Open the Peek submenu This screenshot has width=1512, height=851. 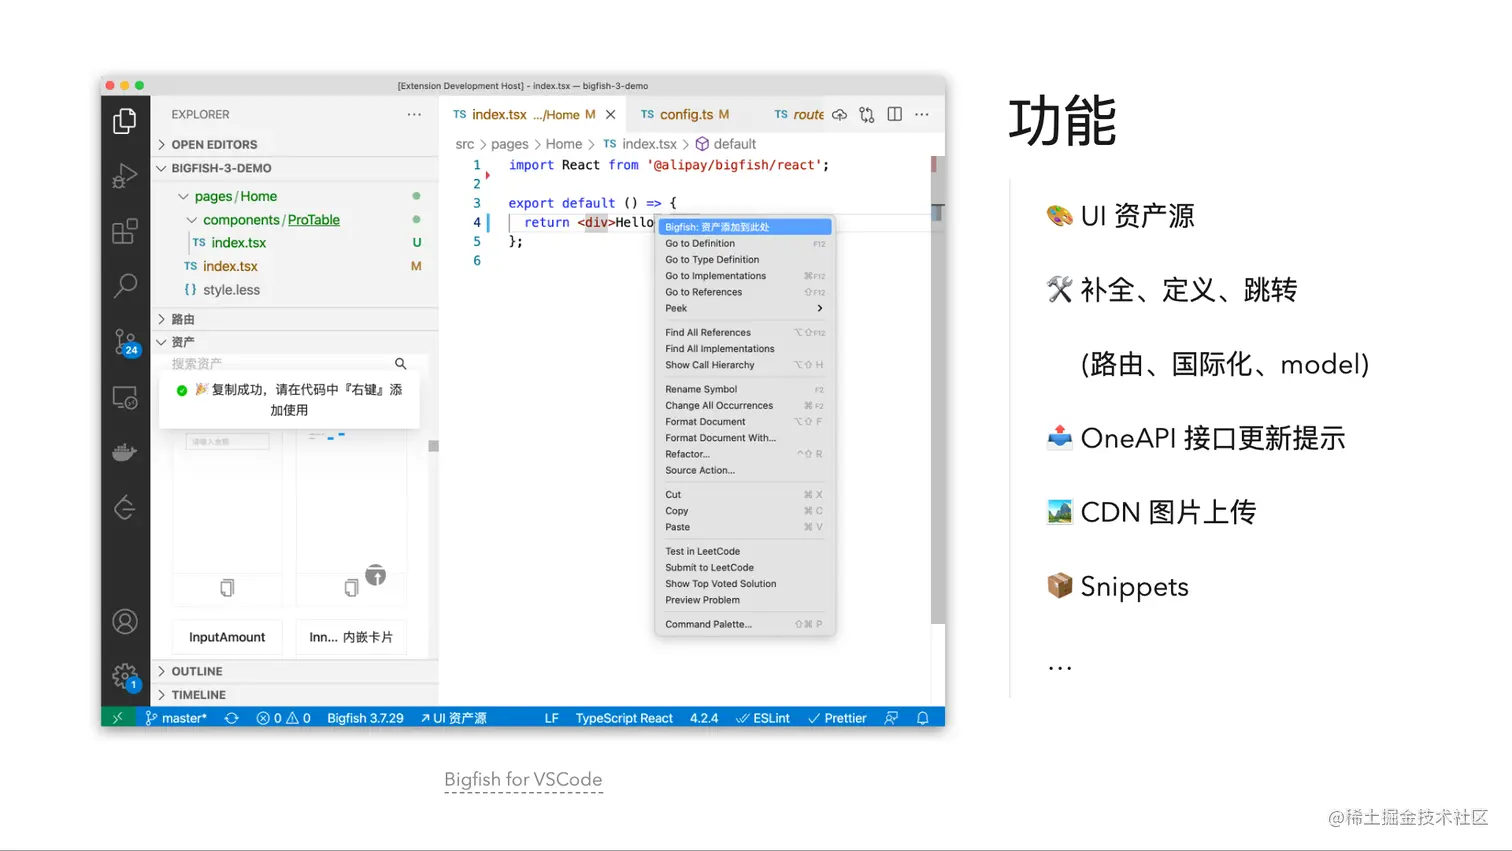744,308
